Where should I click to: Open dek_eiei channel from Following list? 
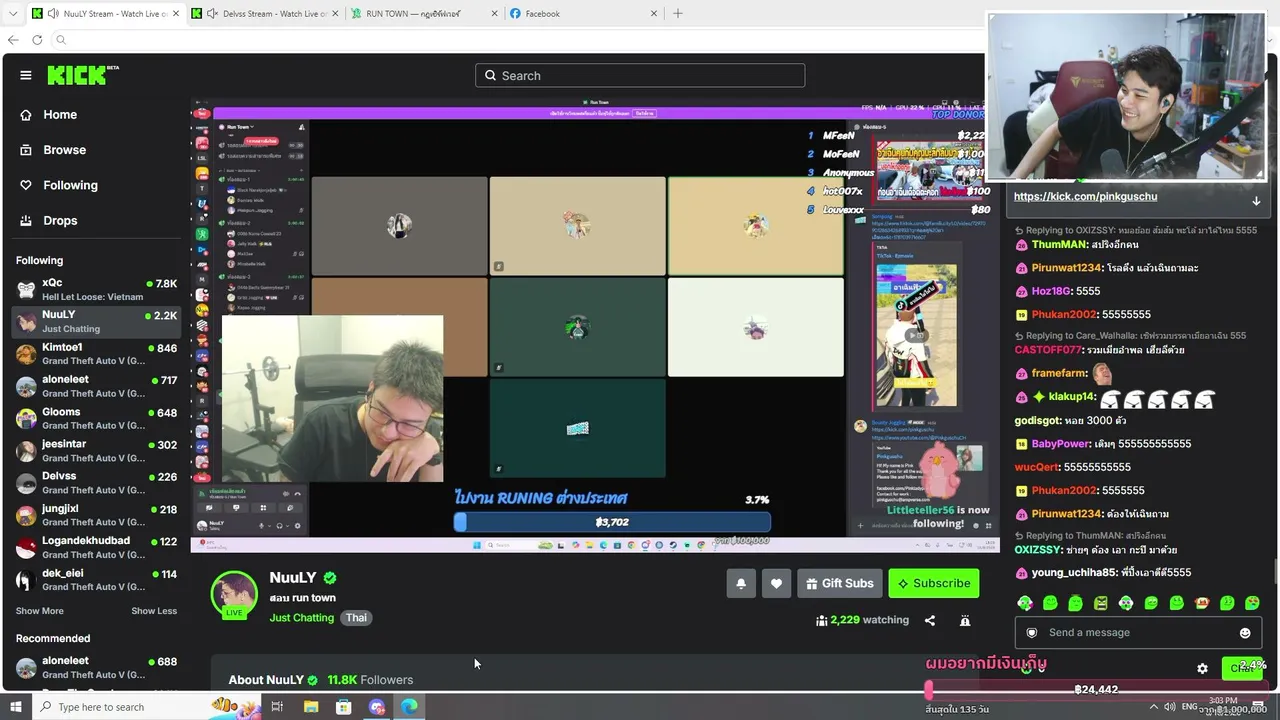[96, 580]
